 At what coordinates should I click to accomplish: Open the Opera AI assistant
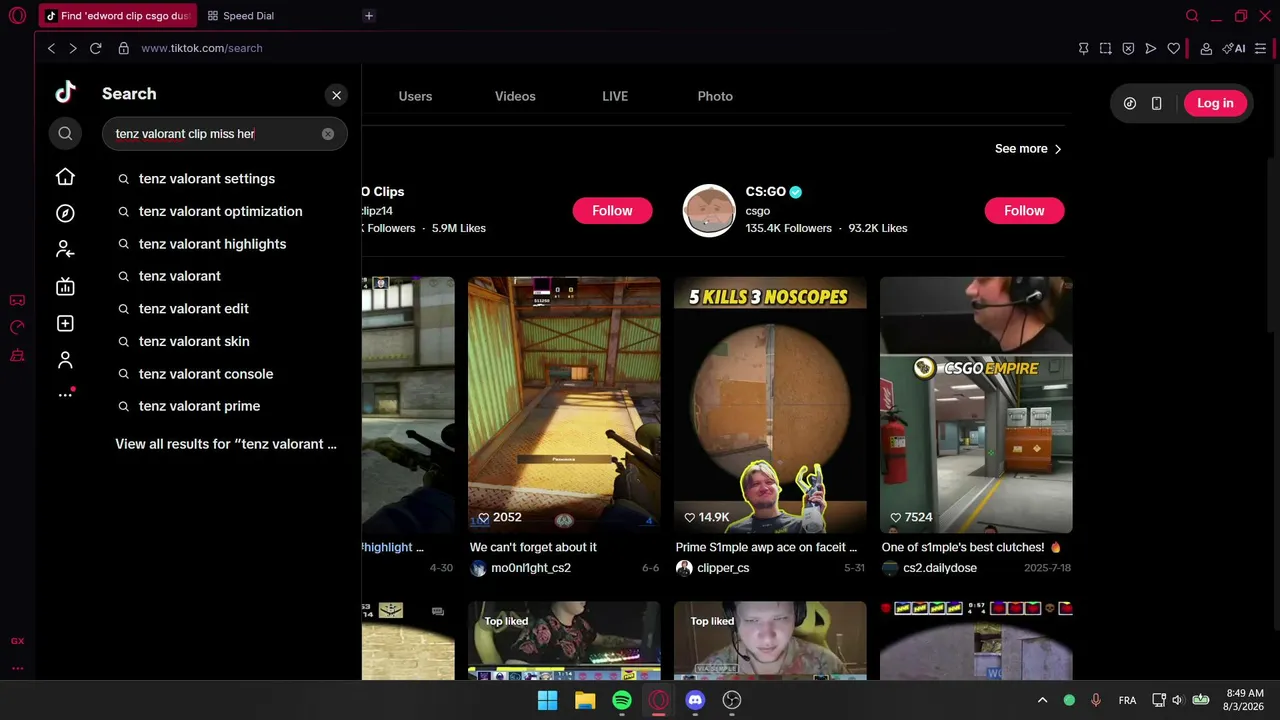pos(1234,48)
